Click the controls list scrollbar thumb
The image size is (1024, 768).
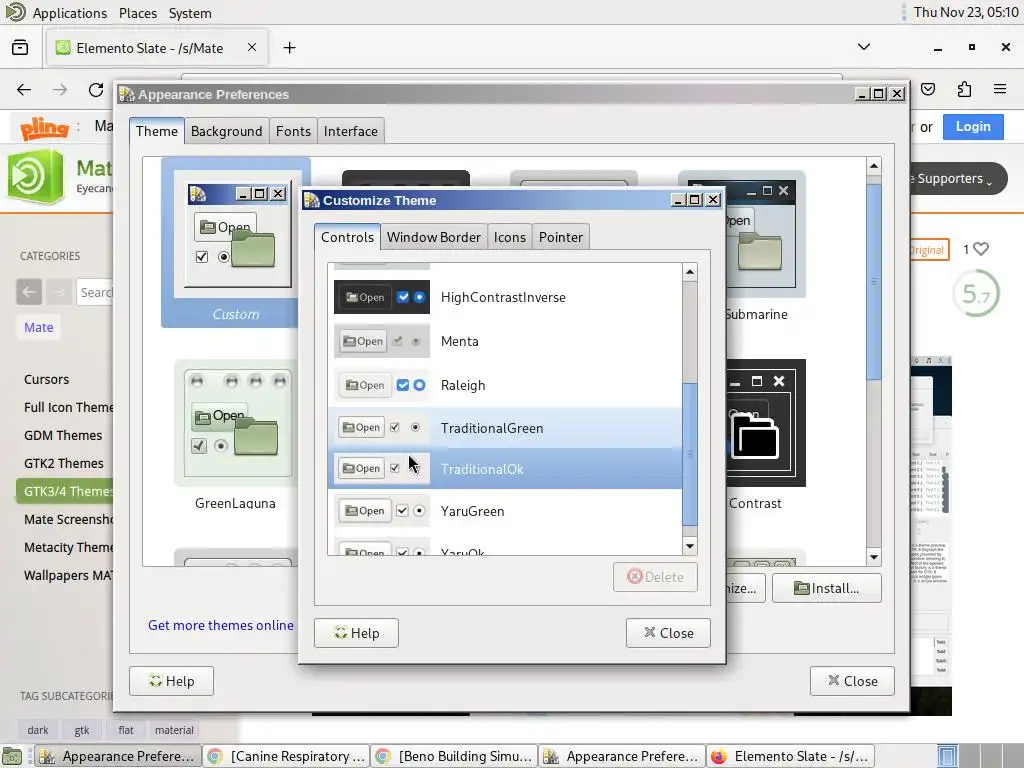(690, 455)
